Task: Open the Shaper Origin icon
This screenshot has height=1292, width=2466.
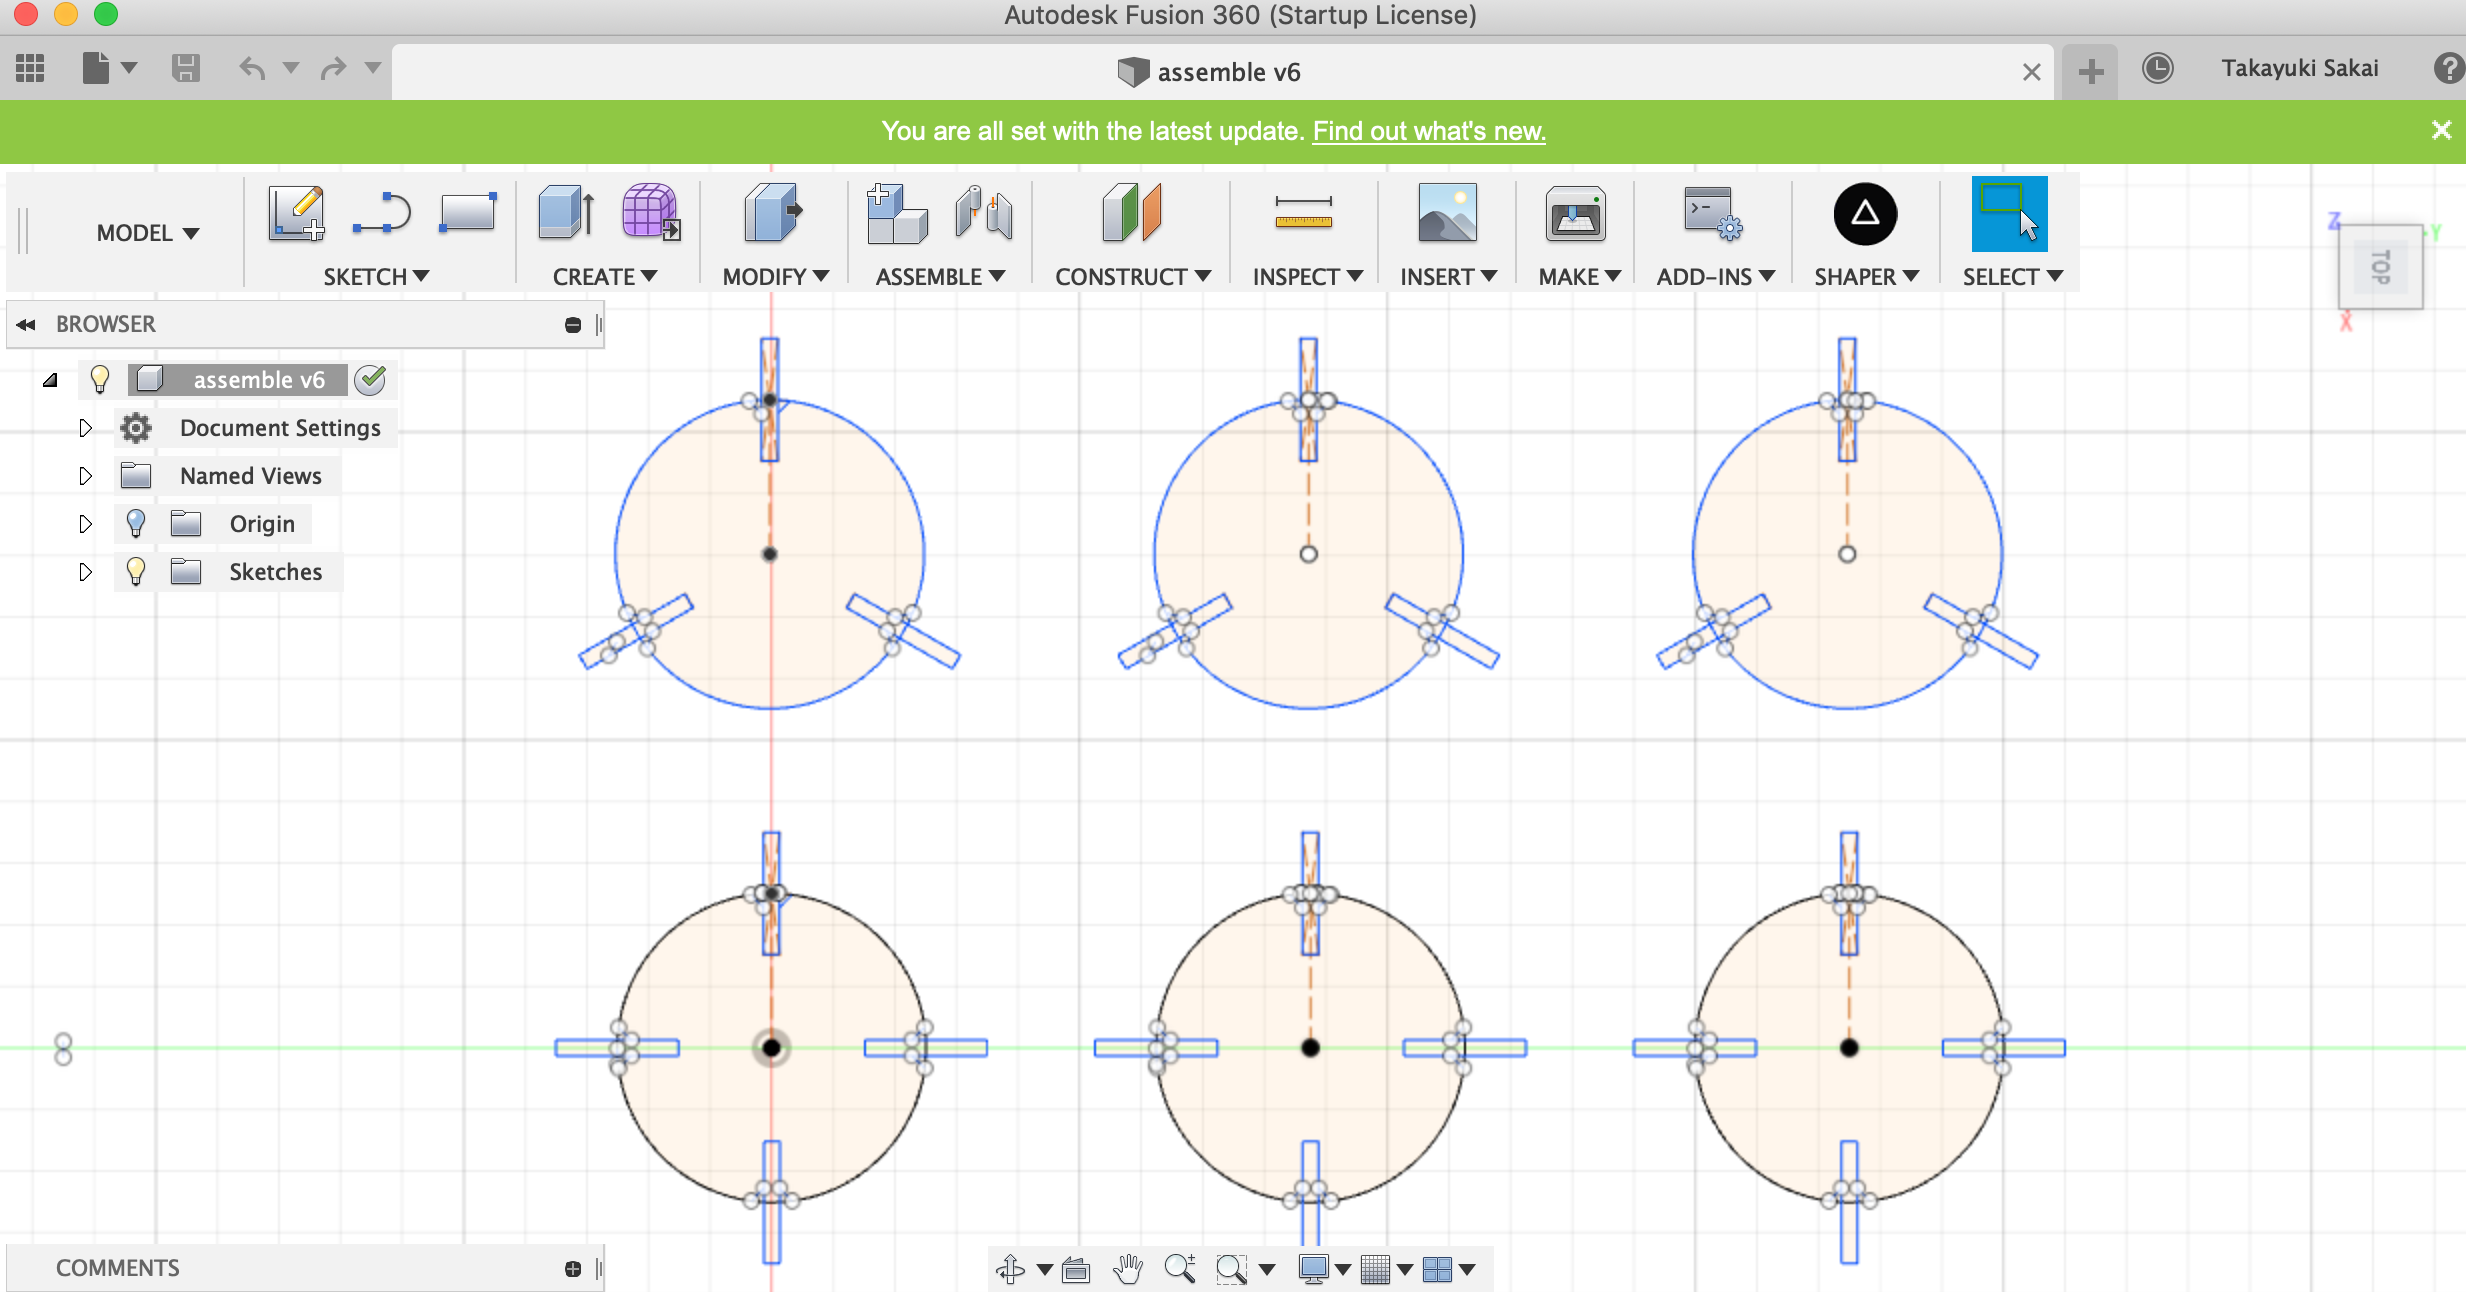Action: point(1865,214)
